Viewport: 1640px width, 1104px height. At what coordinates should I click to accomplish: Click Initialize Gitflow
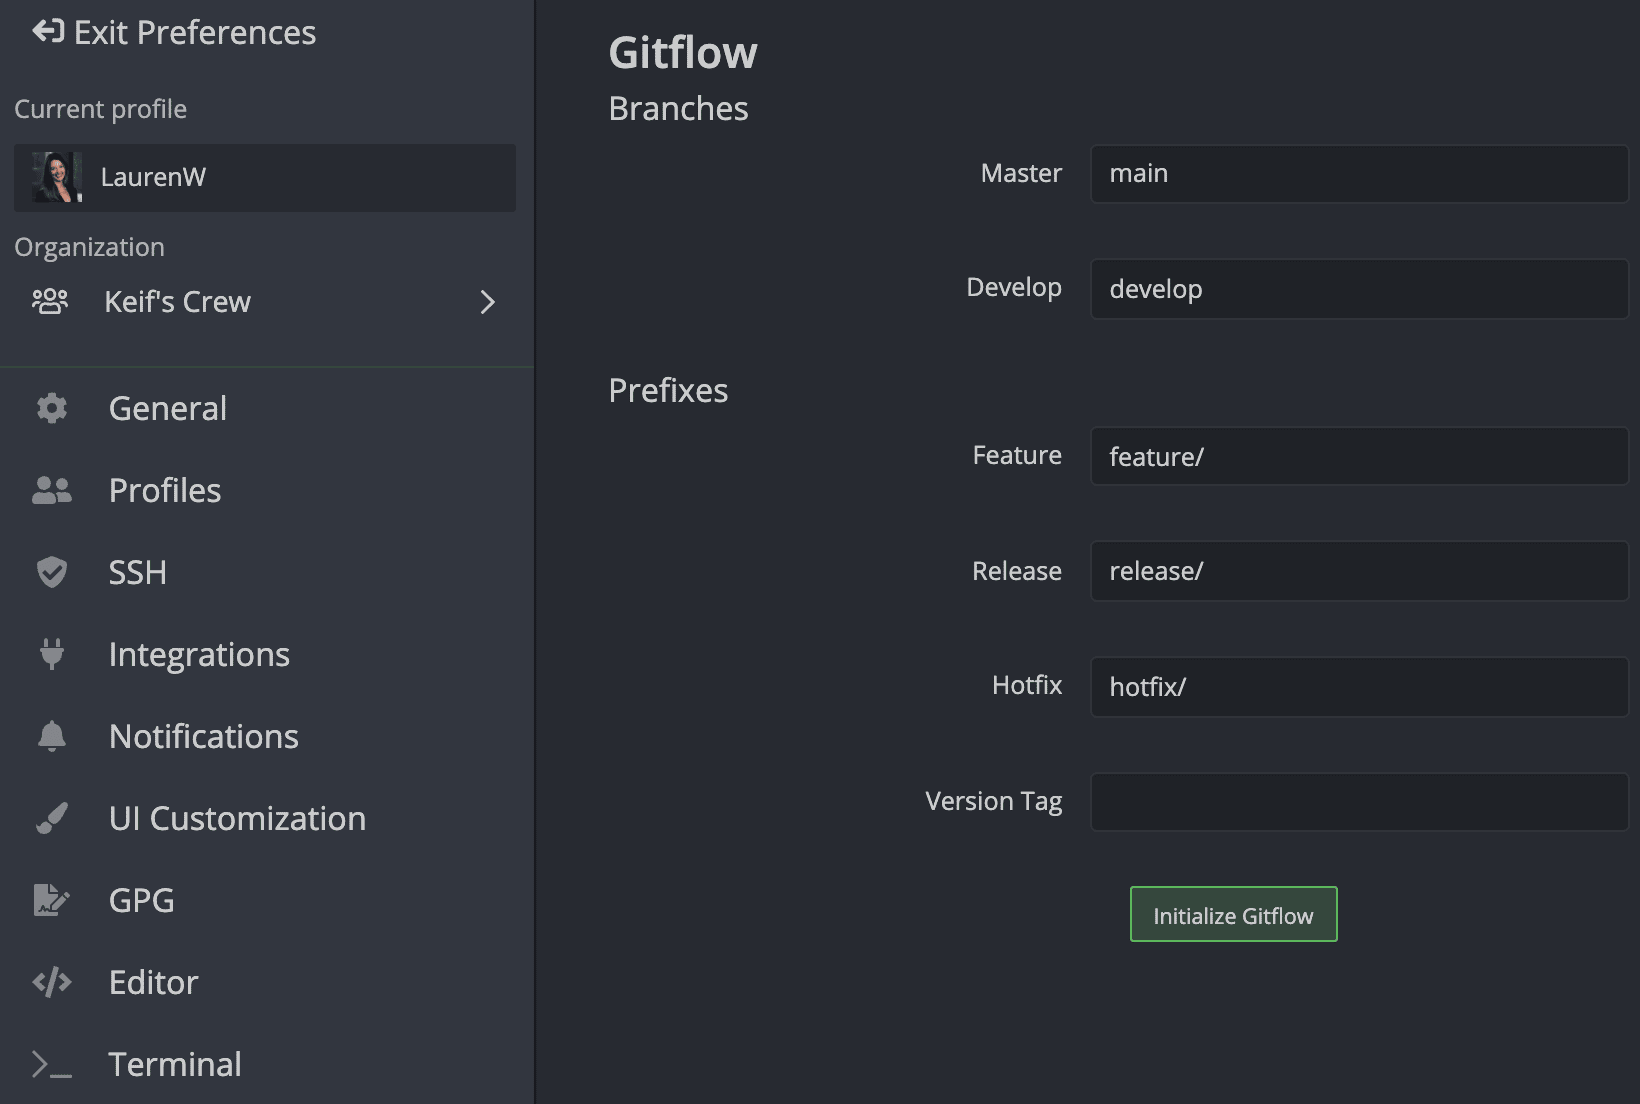1233,913
